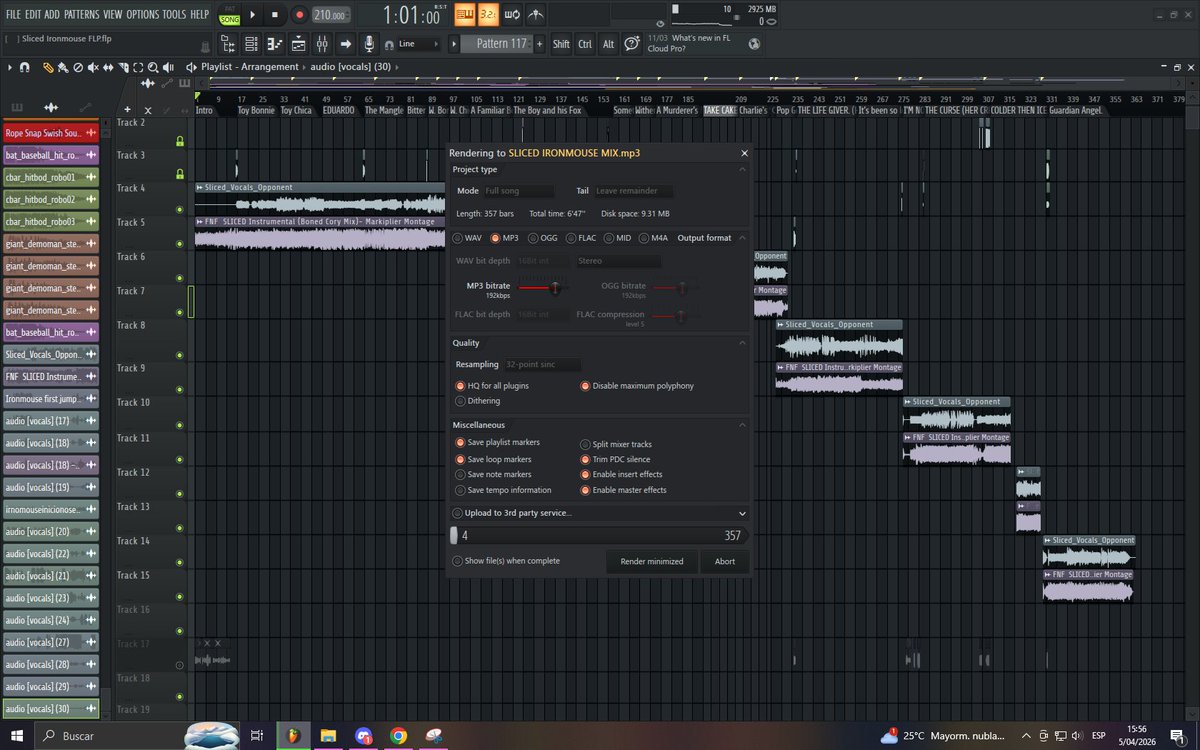Screen dimensions: 1200x750
Task: Click the red Record button
Action: tap(298, 14)
